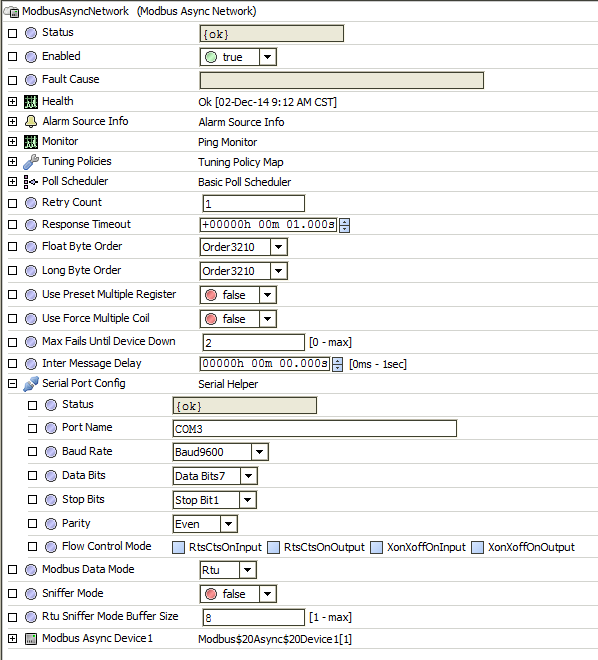Click the Retry Count property icon
The image size is (598, 660).
[x=31, y=203]
